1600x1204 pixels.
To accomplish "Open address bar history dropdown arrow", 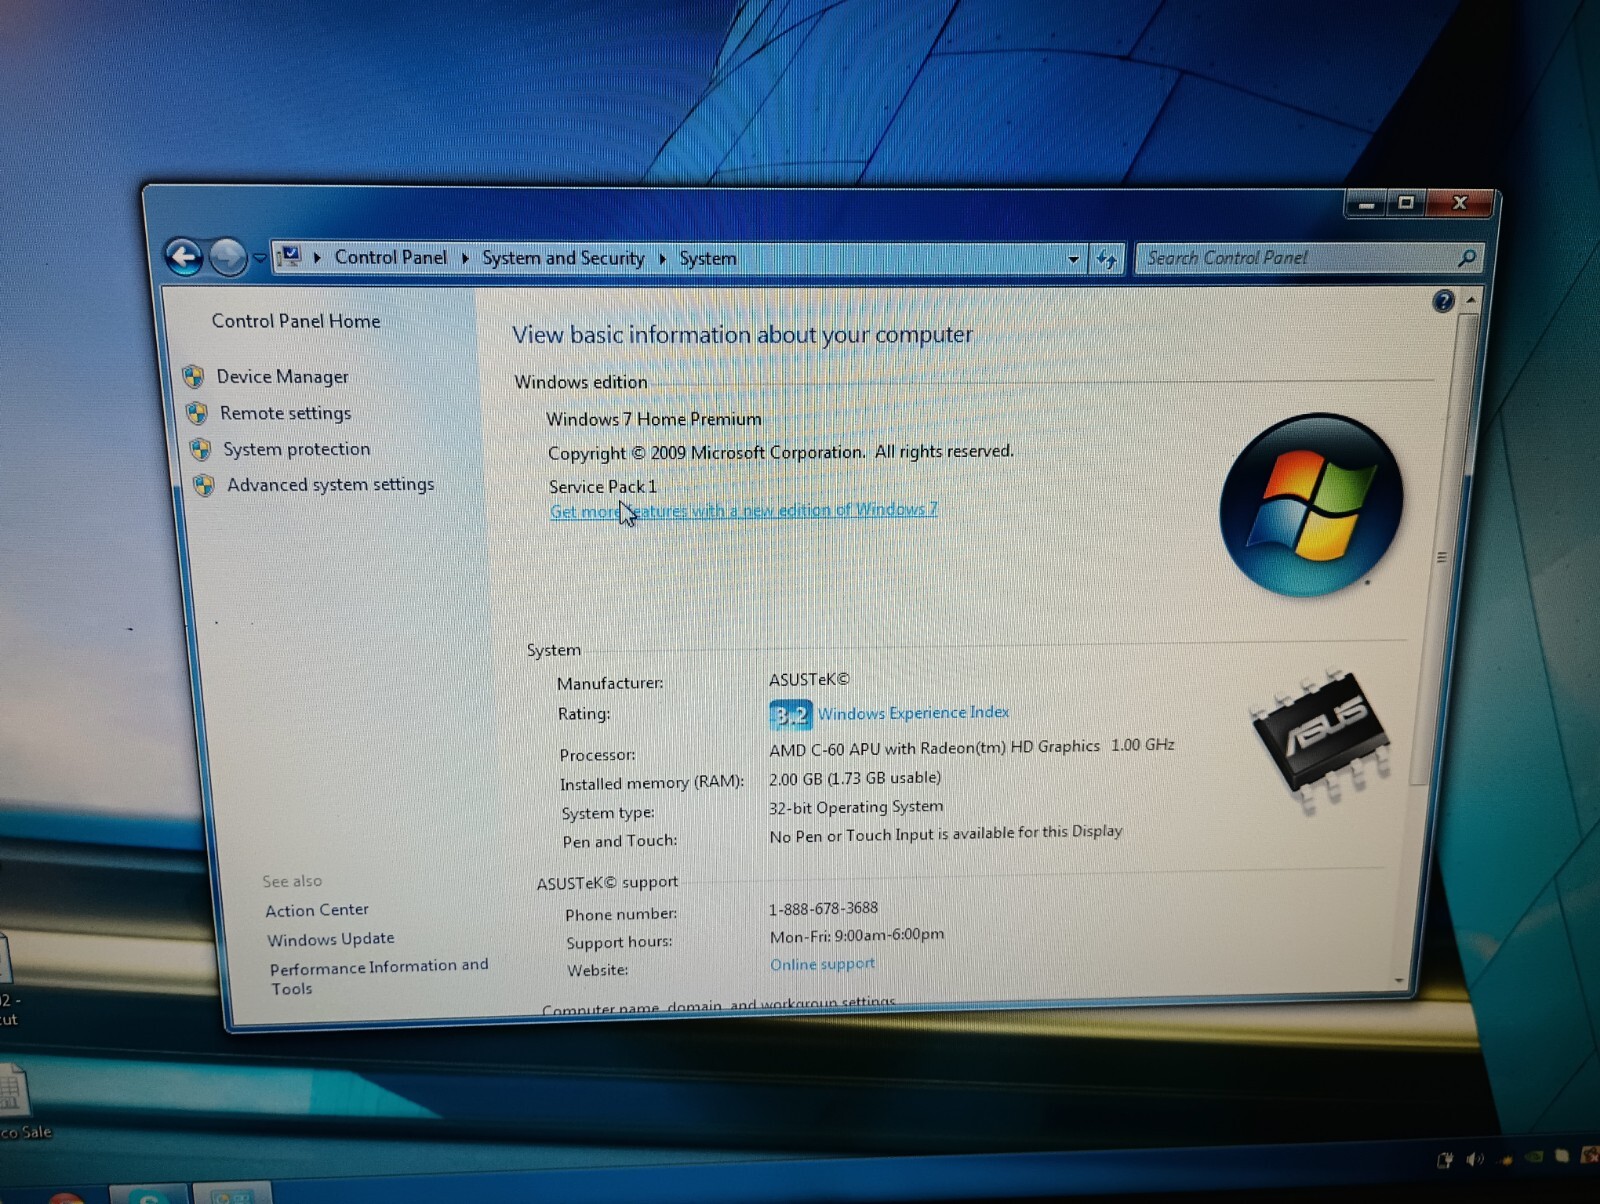I will (1073, 259).
